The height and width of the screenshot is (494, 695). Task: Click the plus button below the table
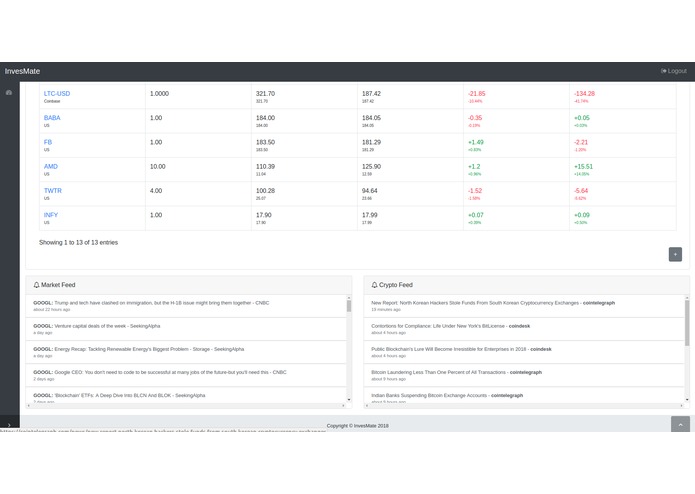click(x=675, y=254)
